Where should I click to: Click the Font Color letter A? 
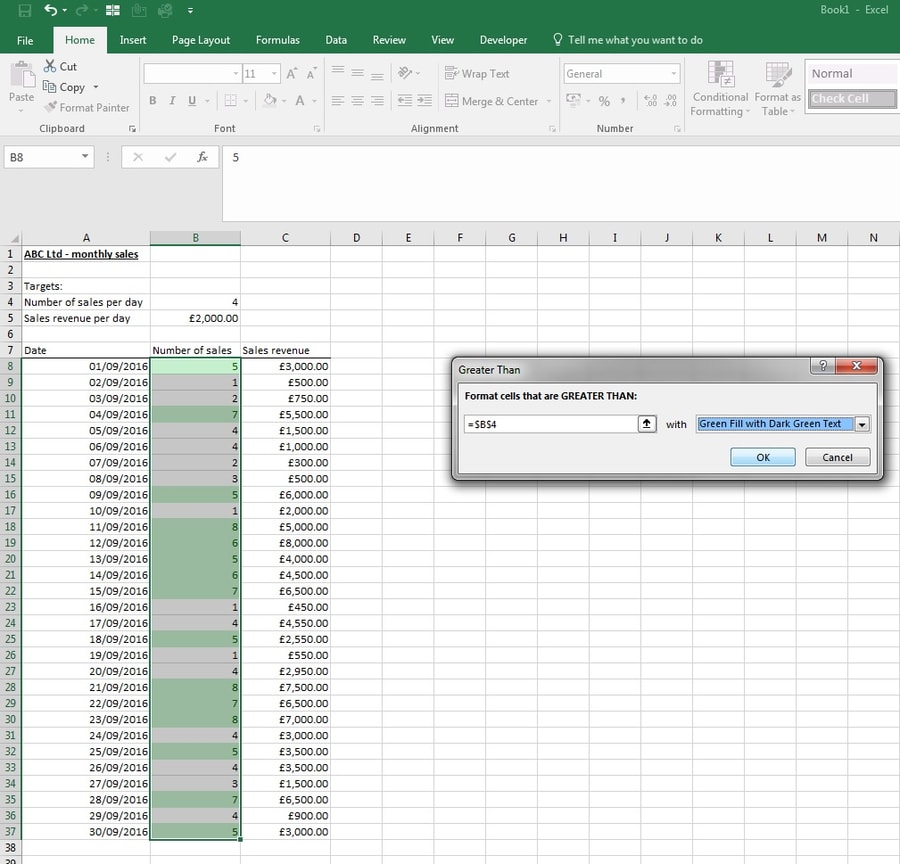(300, 100)
